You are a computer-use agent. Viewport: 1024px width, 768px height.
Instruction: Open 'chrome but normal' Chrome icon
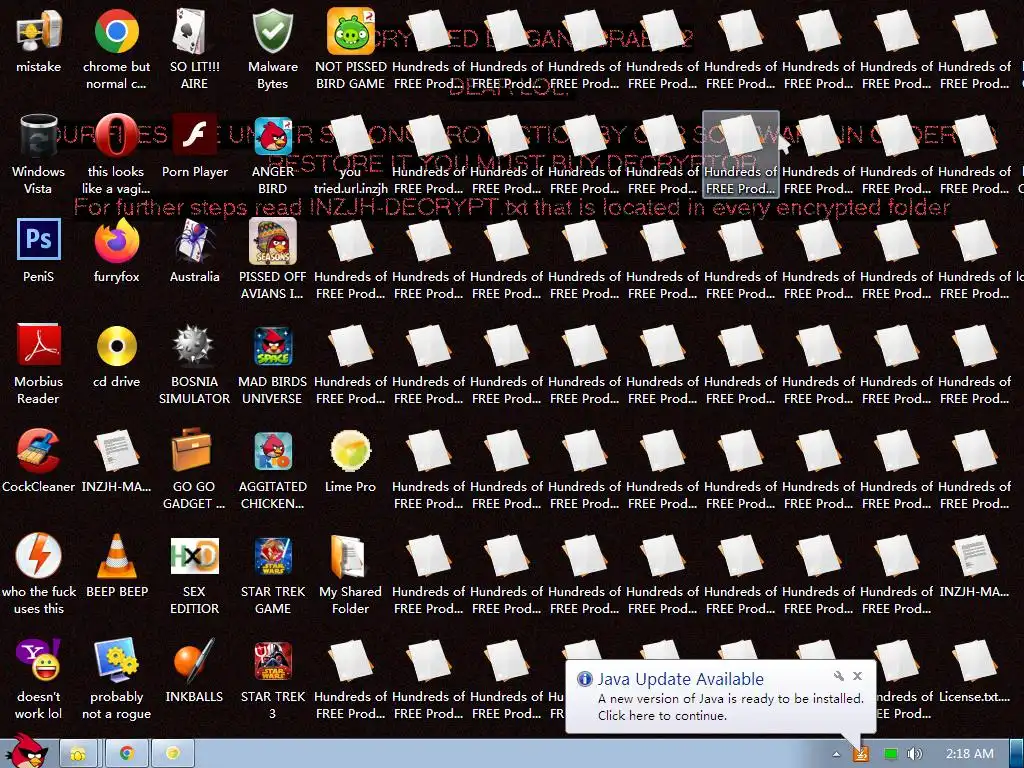tap(116, 31)
